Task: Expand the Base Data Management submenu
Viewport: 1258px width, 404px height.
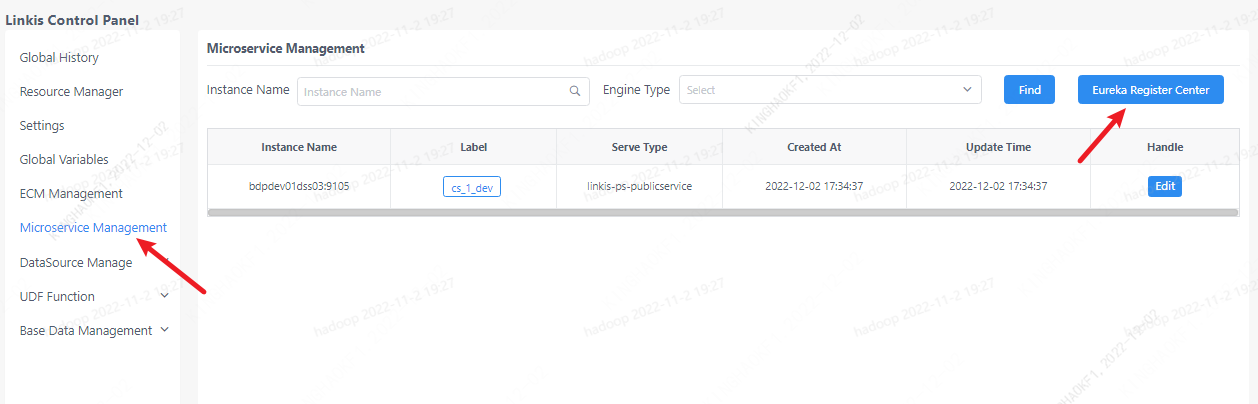Action: 165,330
